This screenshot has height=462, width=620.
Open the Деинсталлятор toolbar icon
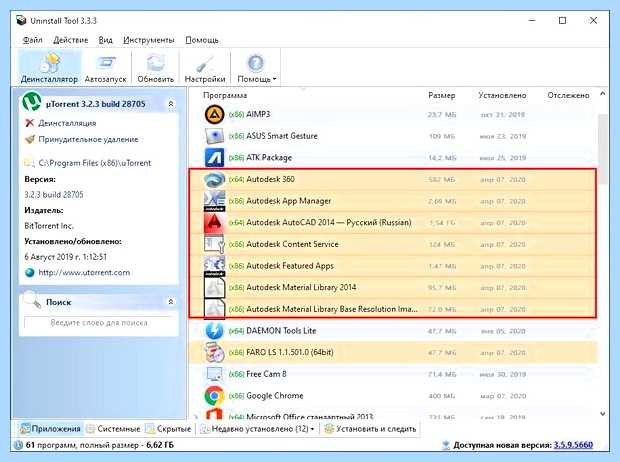coord(49,67)
